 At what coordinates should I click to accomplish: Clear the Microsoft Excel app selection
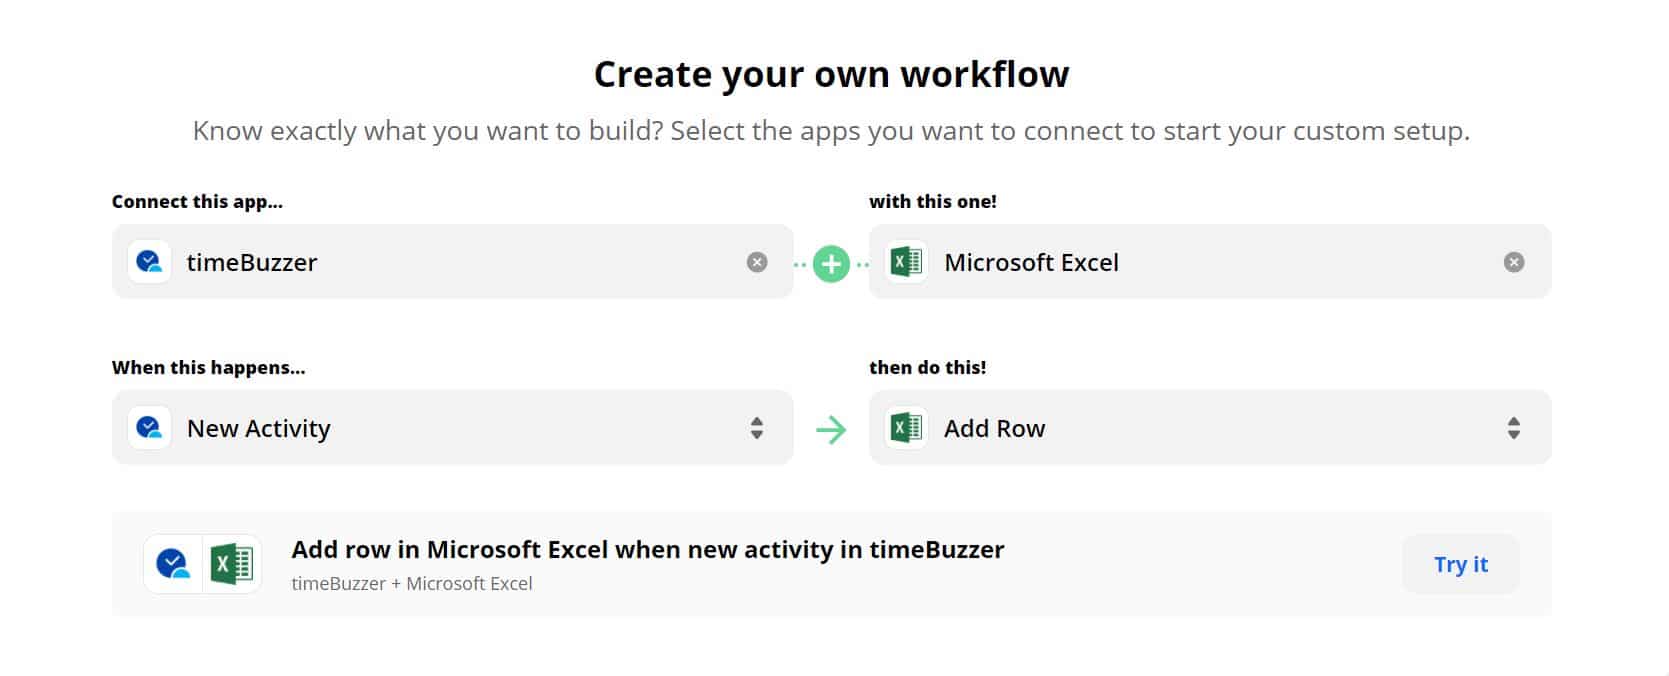pos(1514,262)
